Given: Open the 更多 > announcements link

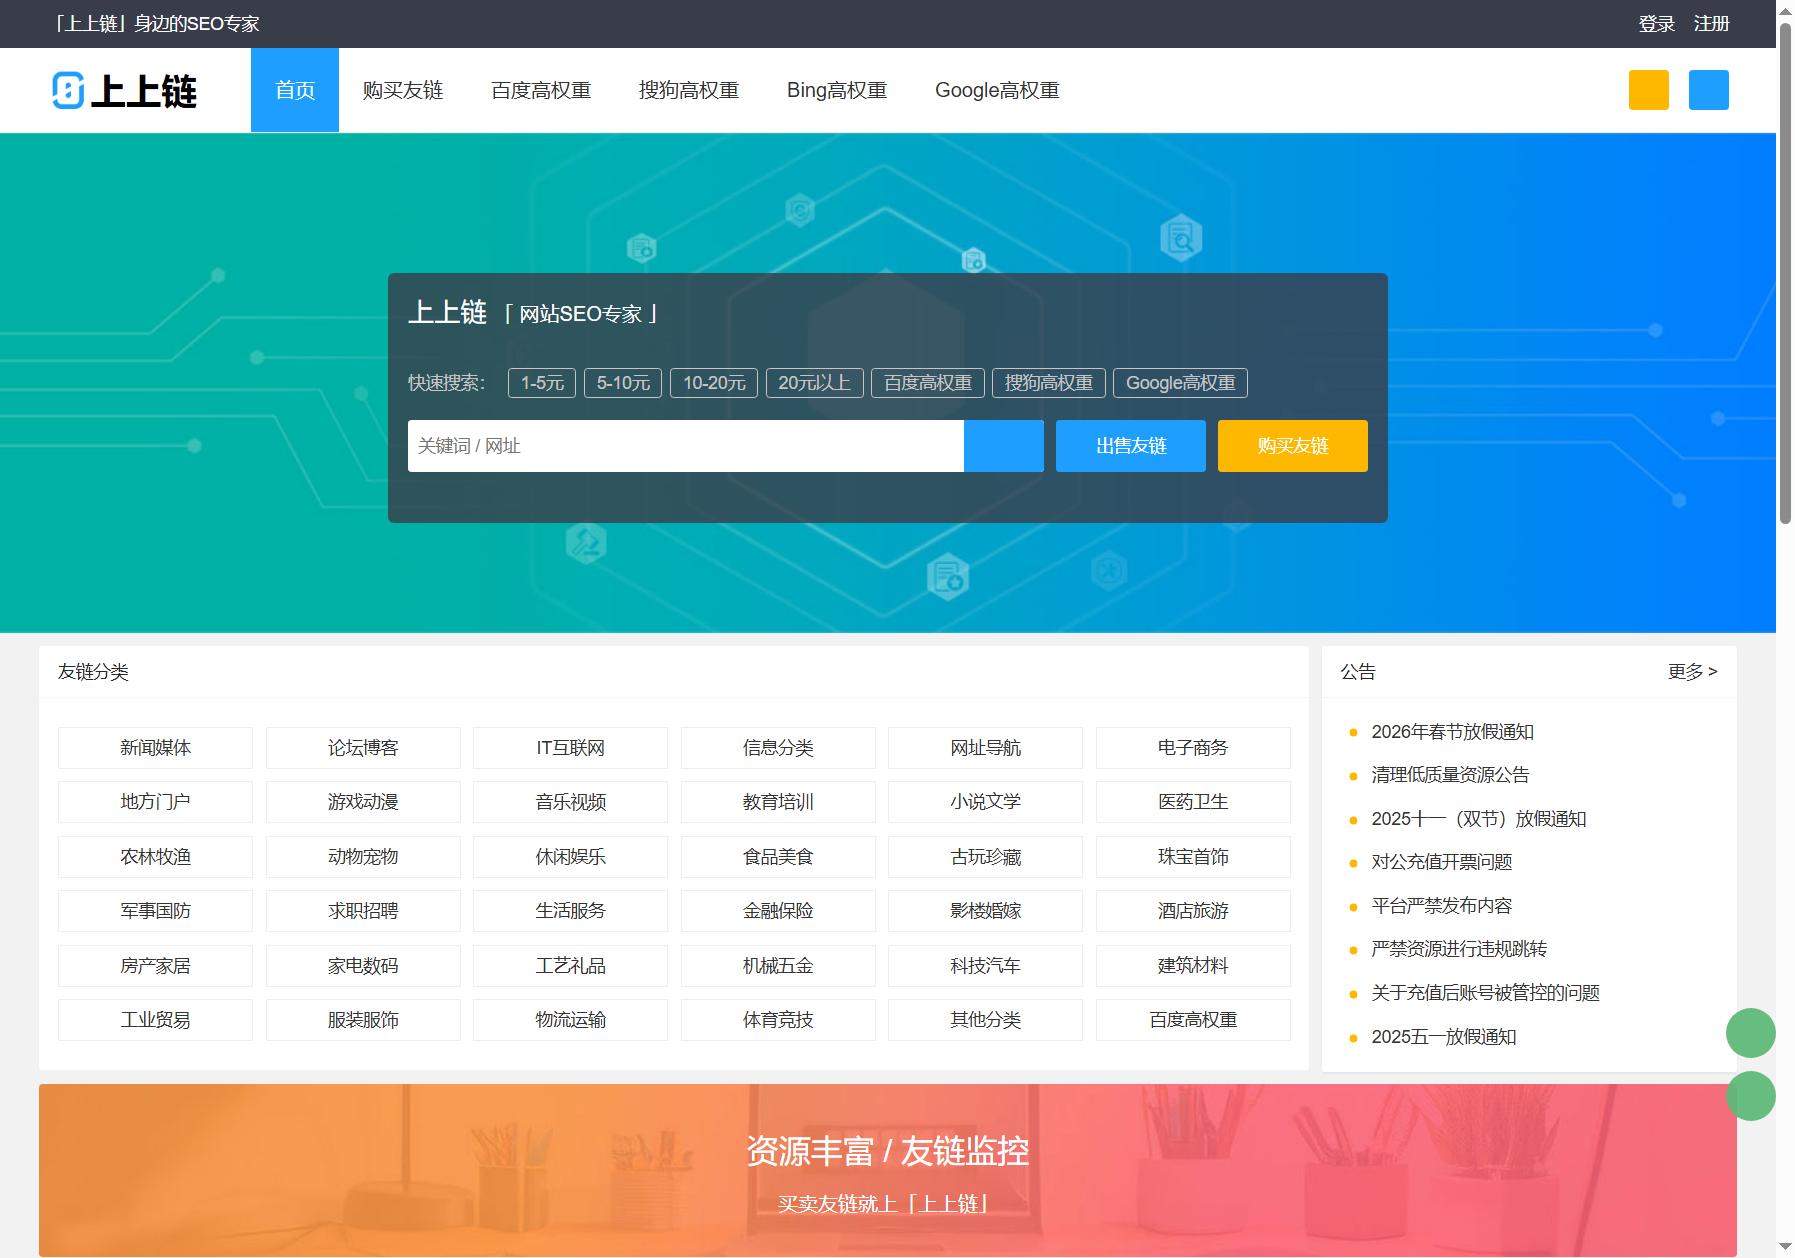Looking at the screenshot, I should (1692, 672).
